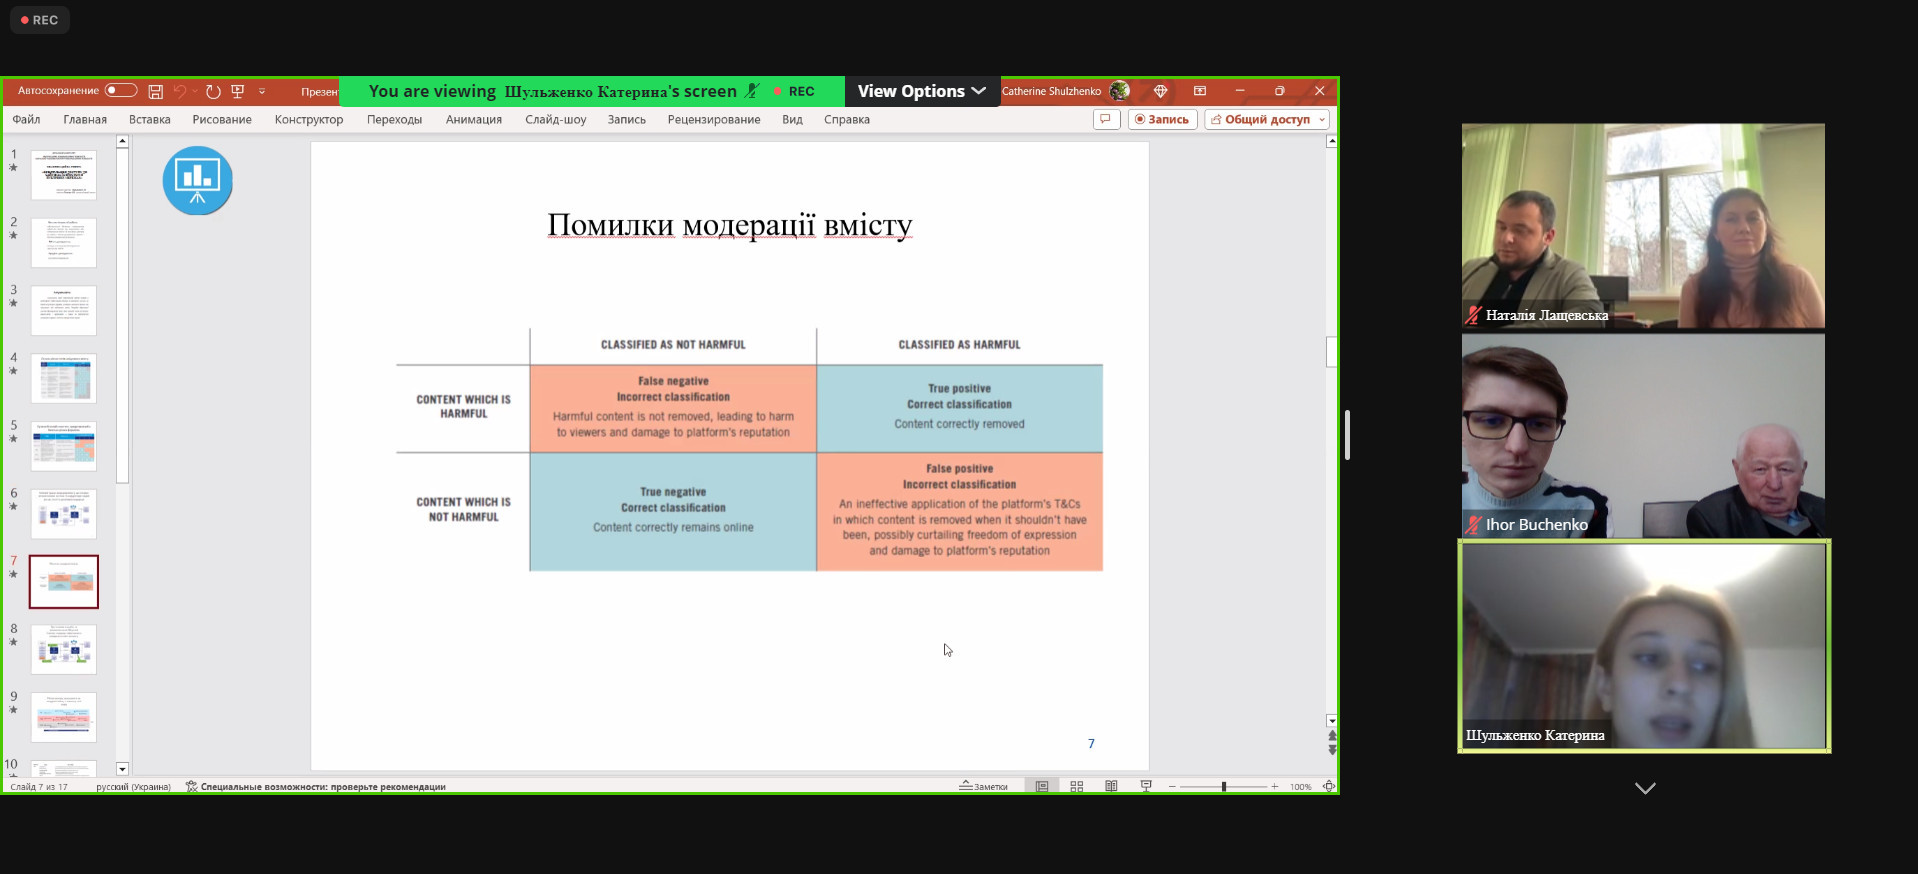Click the Undo arrow icon

[x=180, y=91]
